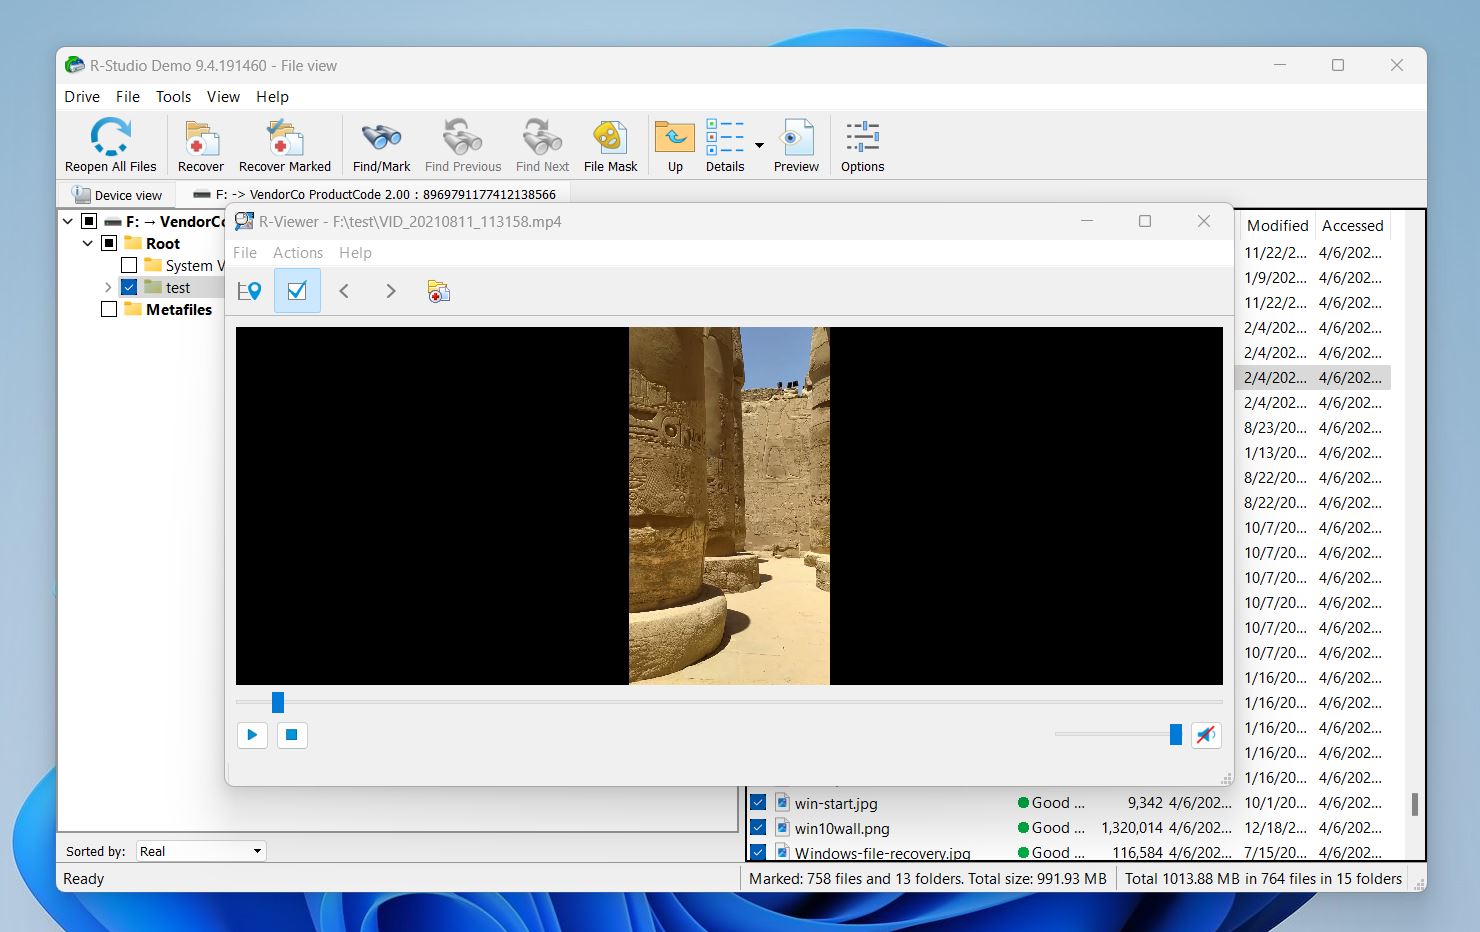Click Reopen All Files toolbar button
This screenshot has height=932, width=1480.
tap(110, 146)
